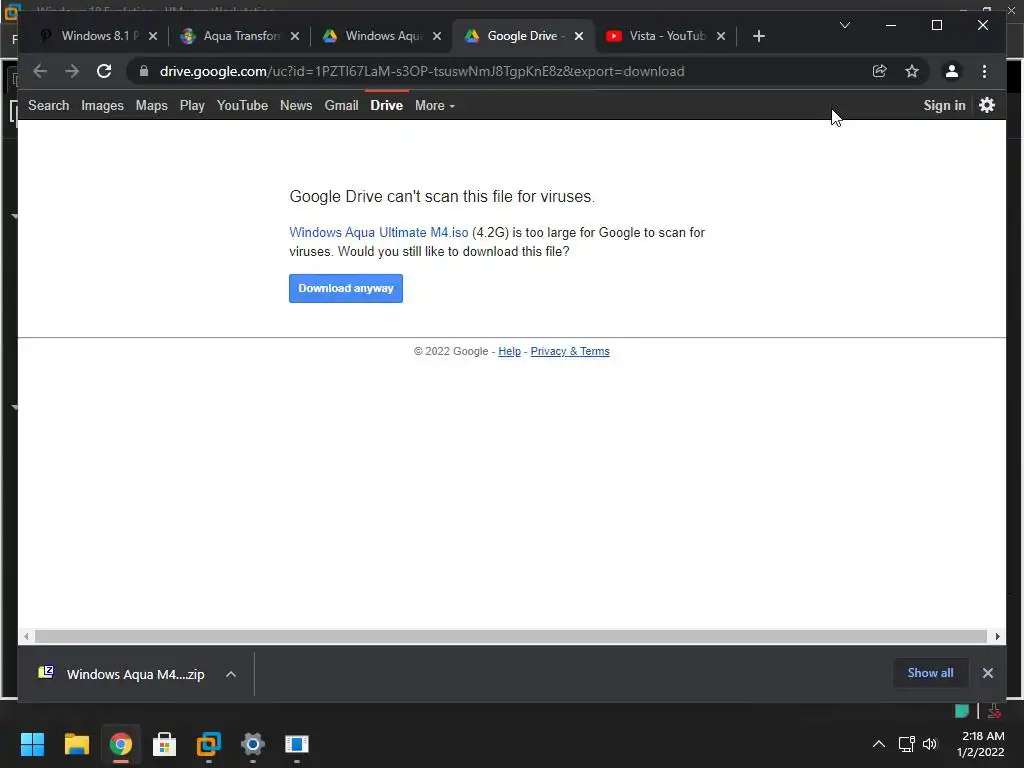Image resolution: width=1024 pixels, height=768 pixels.
Task: Open tab search dropdown
Action: click(844, 25)
